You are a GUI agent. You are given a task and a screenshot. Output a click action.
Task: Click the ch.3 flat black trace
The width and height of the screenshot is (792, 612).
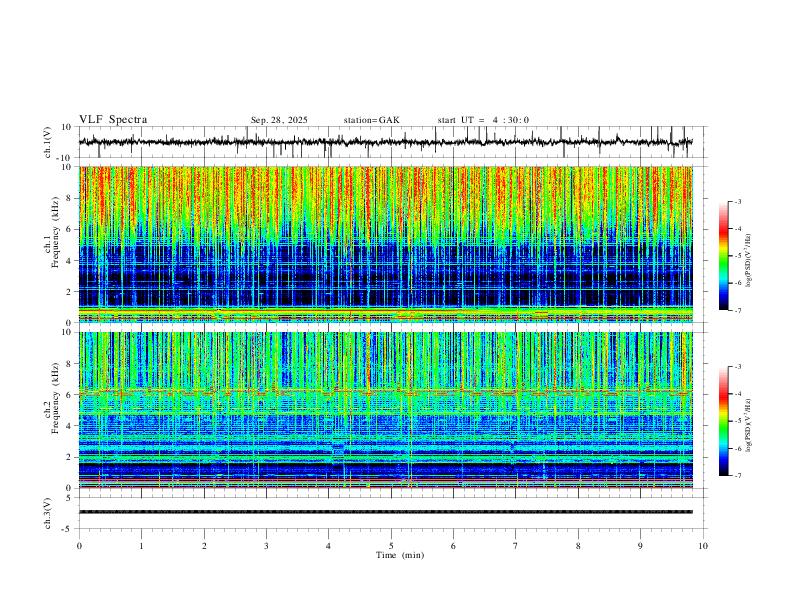(x=385, y=512)
